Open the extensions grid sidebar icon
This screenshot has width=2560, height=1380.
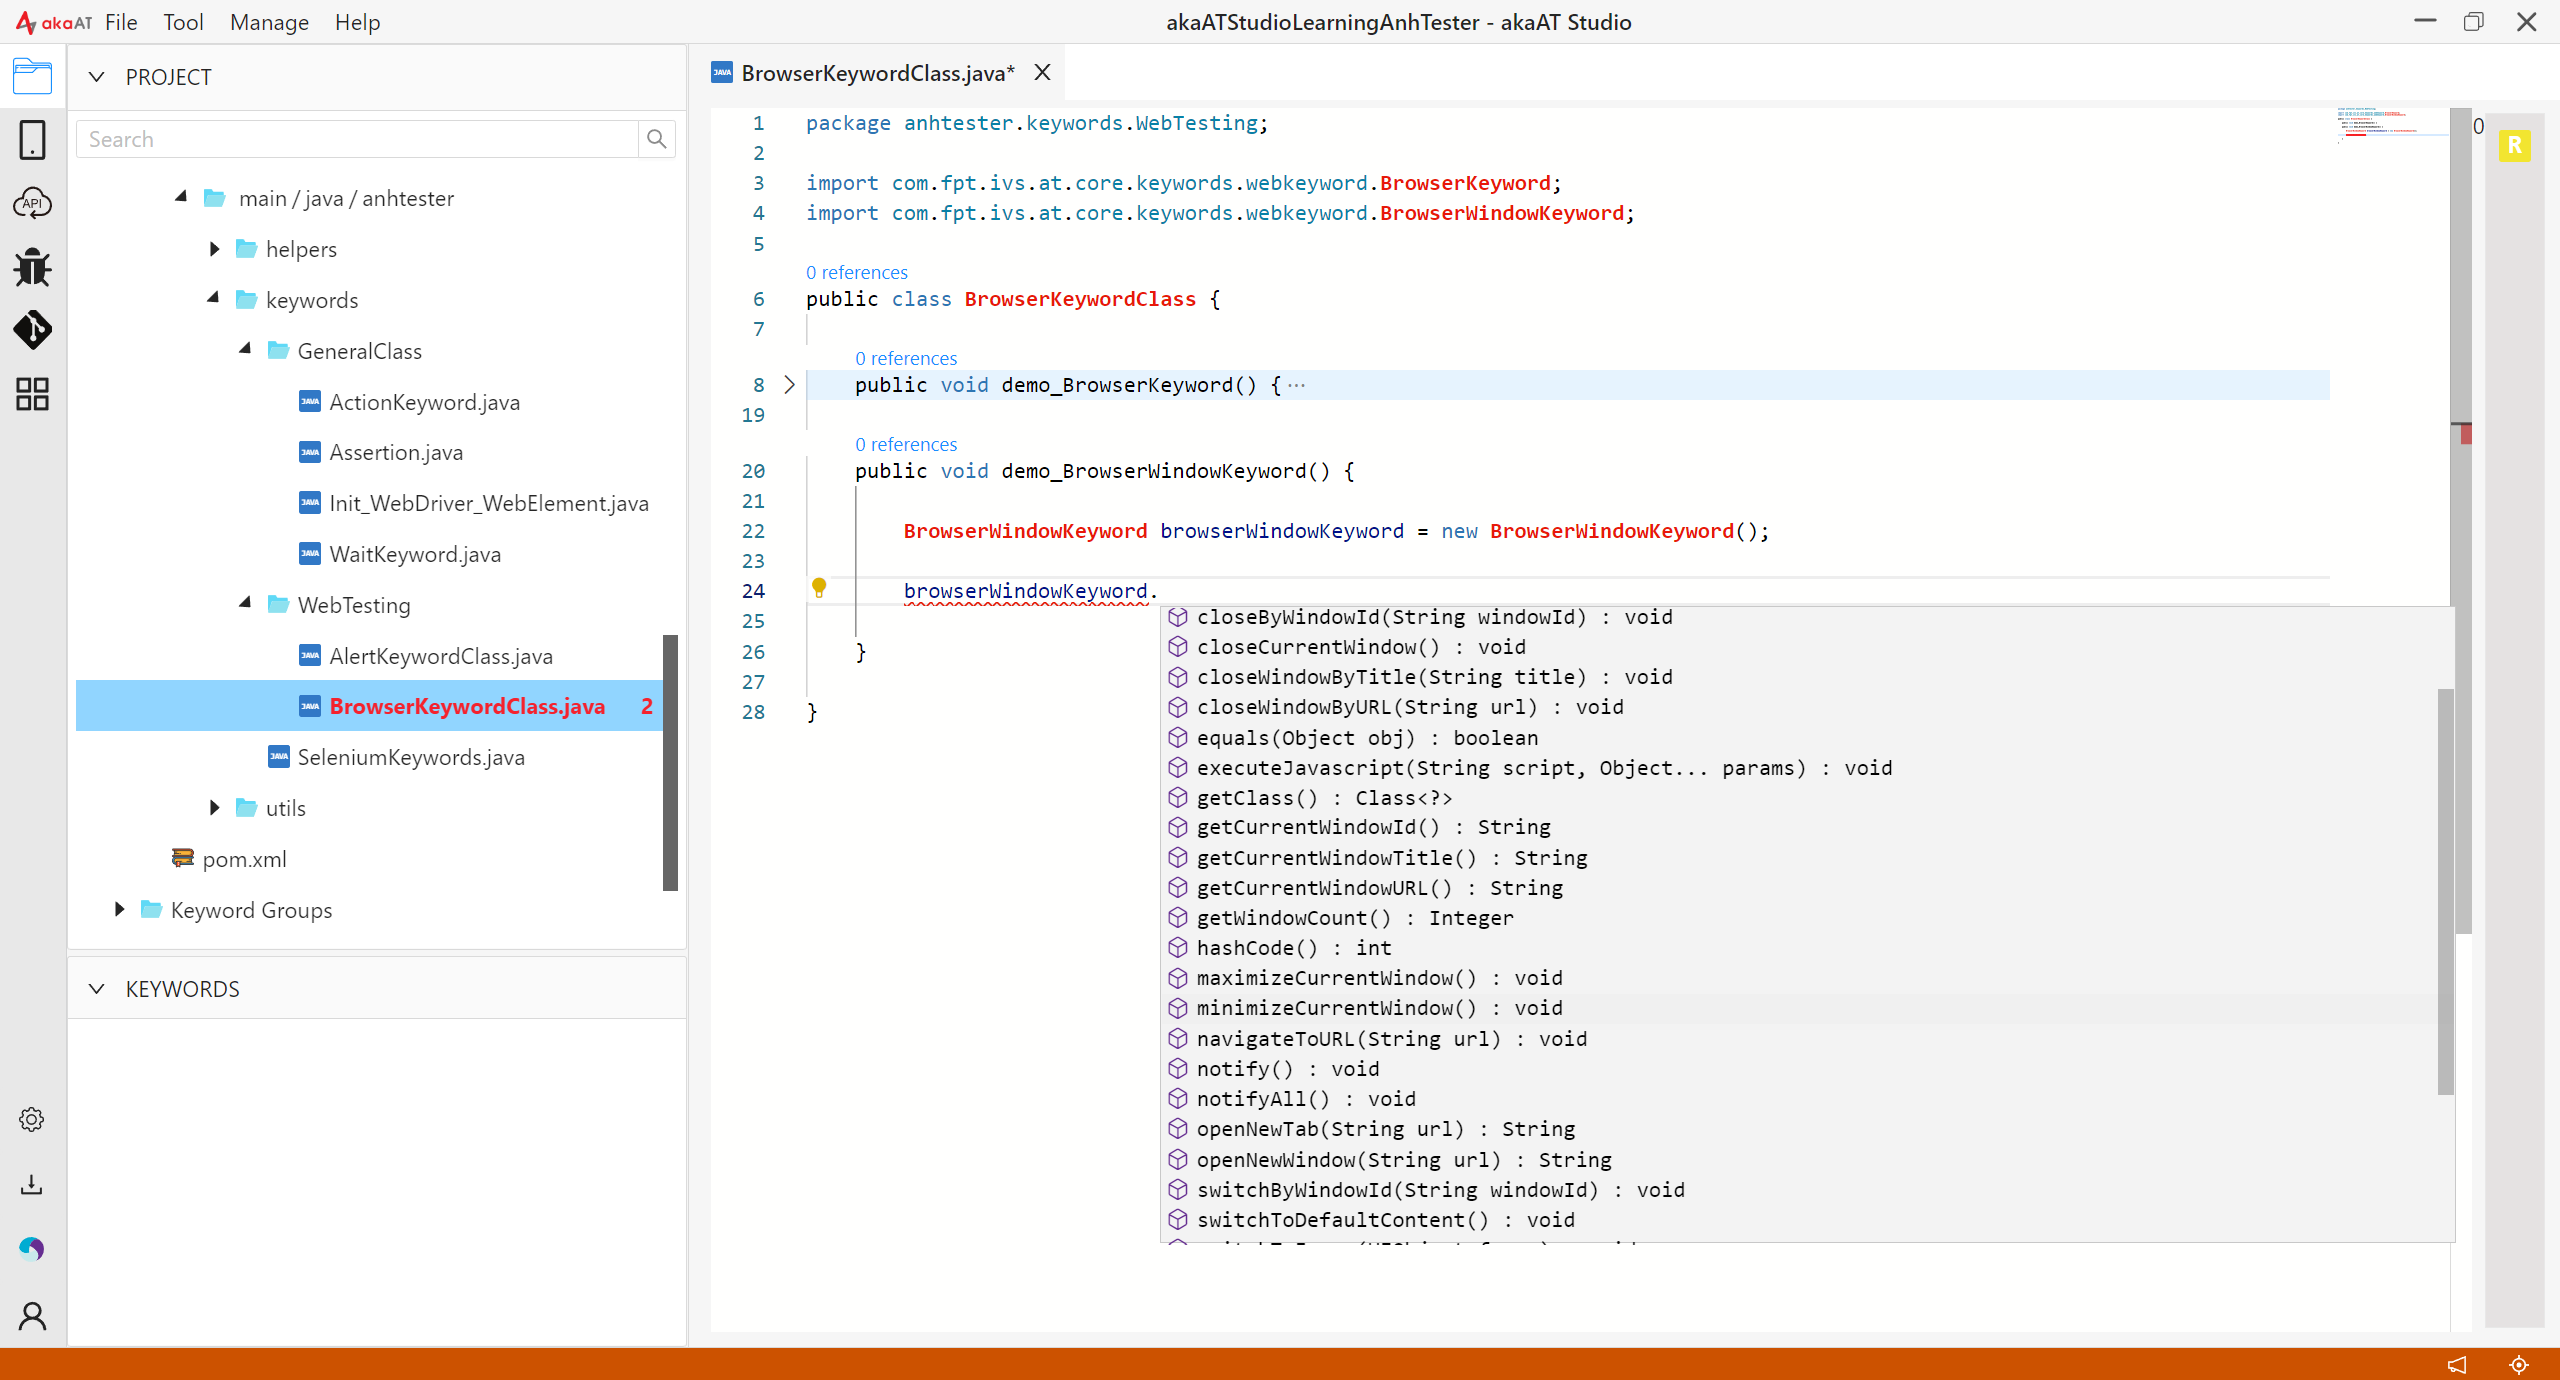[32, 394]
